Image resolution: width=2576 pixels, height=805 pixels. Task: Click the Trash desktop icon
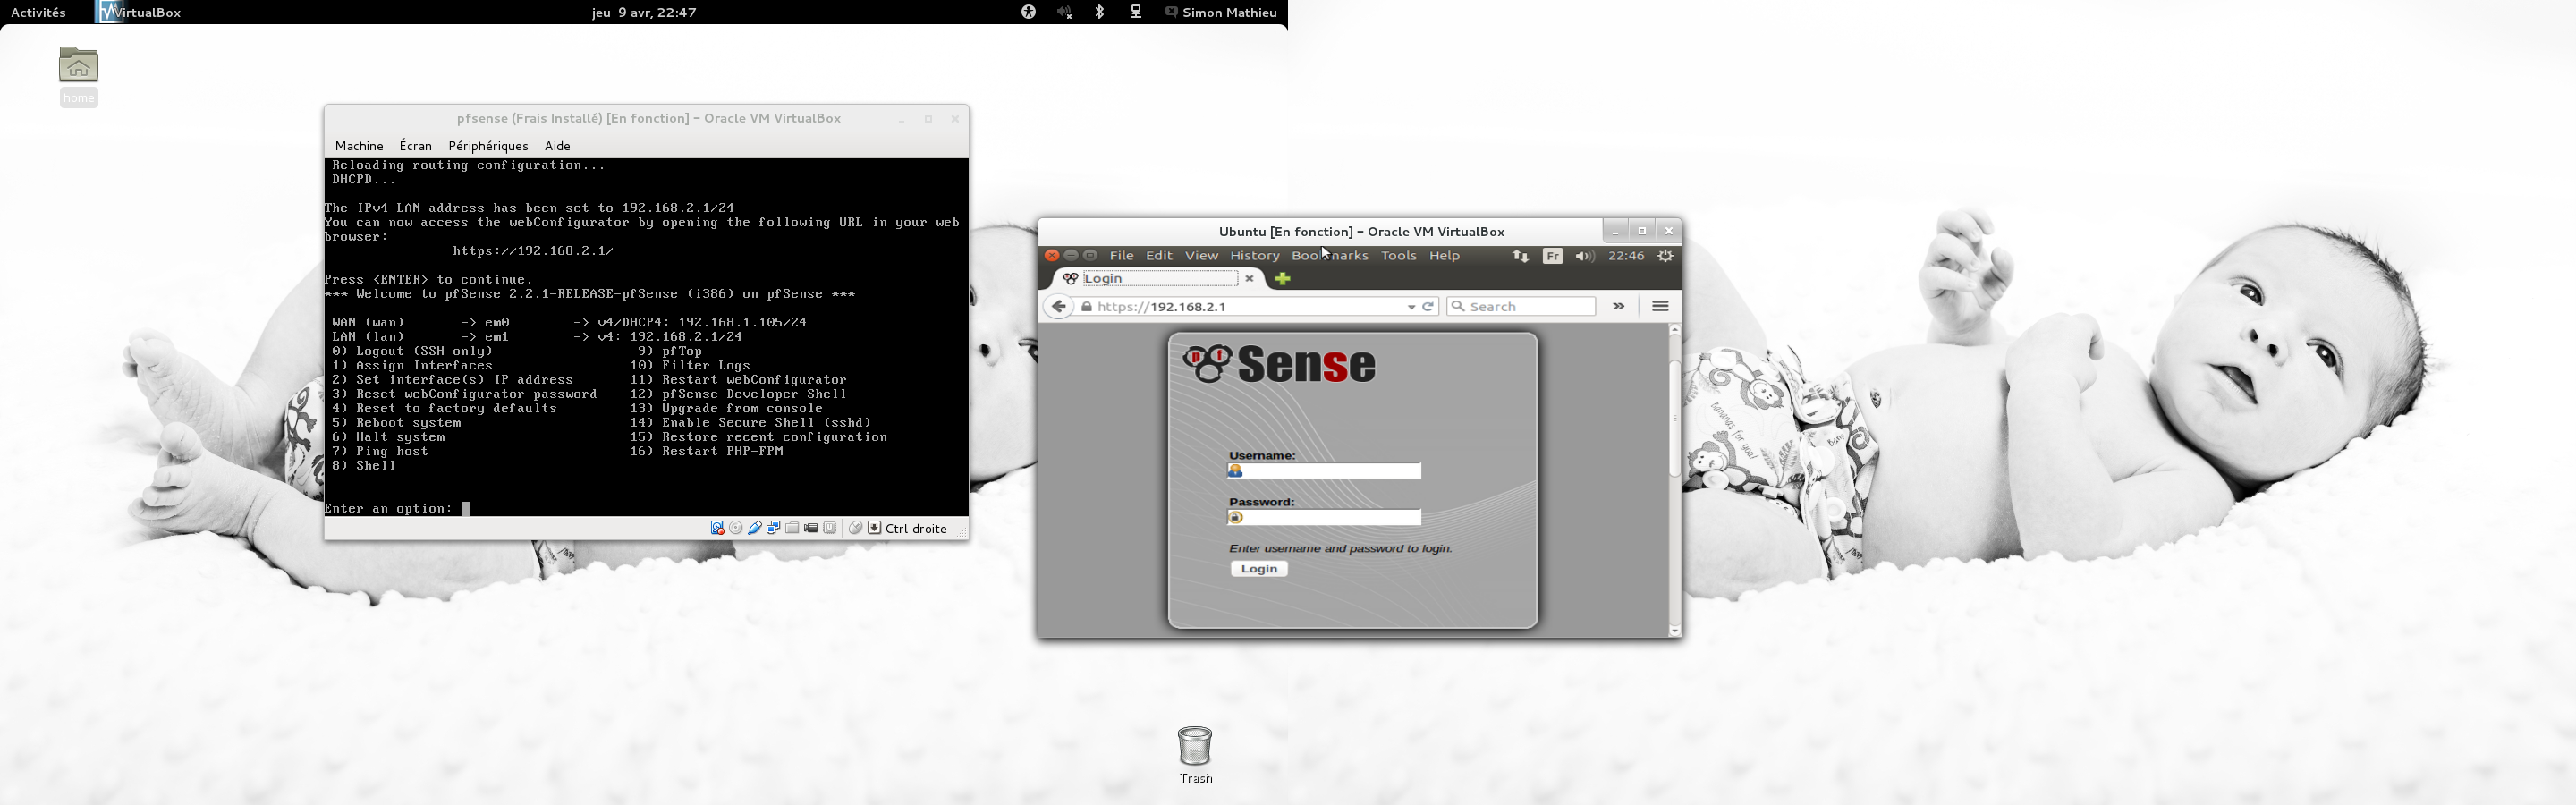(x=1195, y=746)
